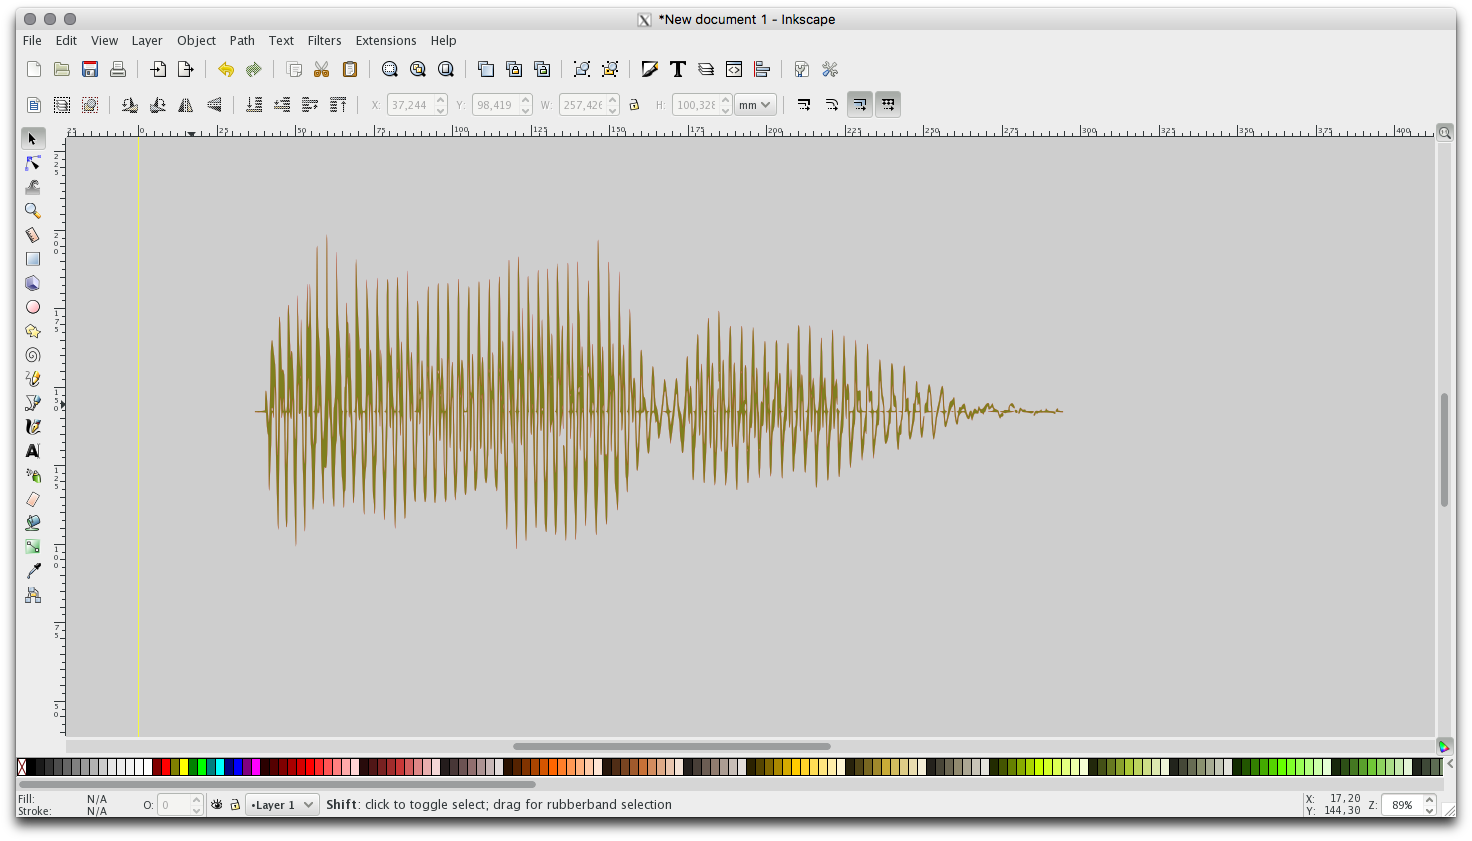Image resolution: width=1472 pixels, height=841 pixels.
Task: Select the Eraser tool
Action: pos(32,499)
